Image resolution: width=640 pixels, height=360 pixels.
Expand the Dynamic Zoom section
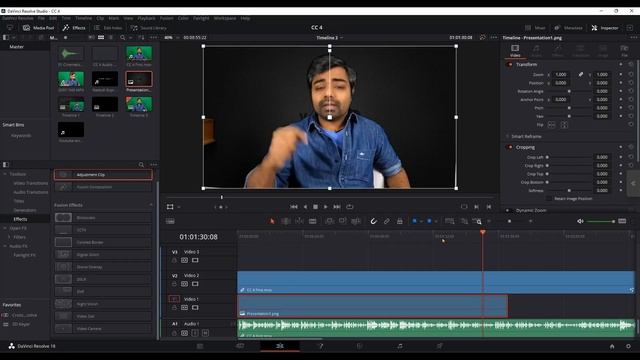531,210
